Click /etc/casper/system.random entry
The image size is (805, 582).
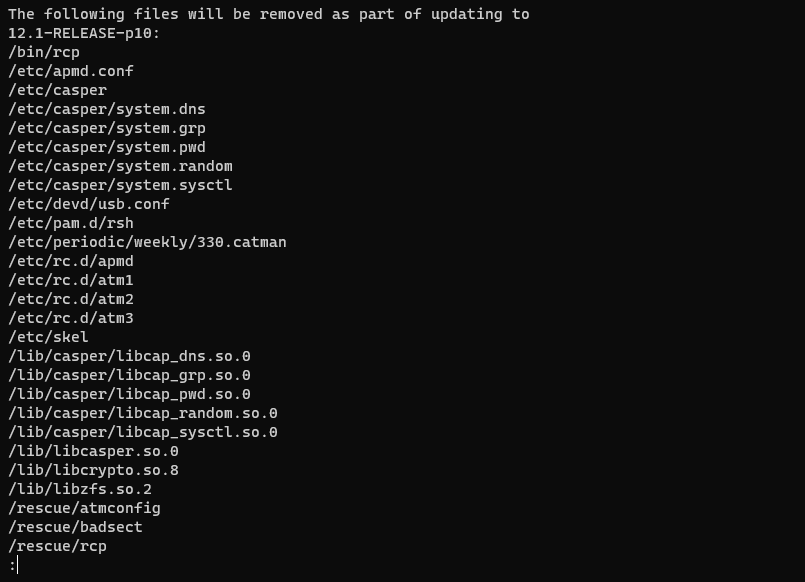coord(120,166)
